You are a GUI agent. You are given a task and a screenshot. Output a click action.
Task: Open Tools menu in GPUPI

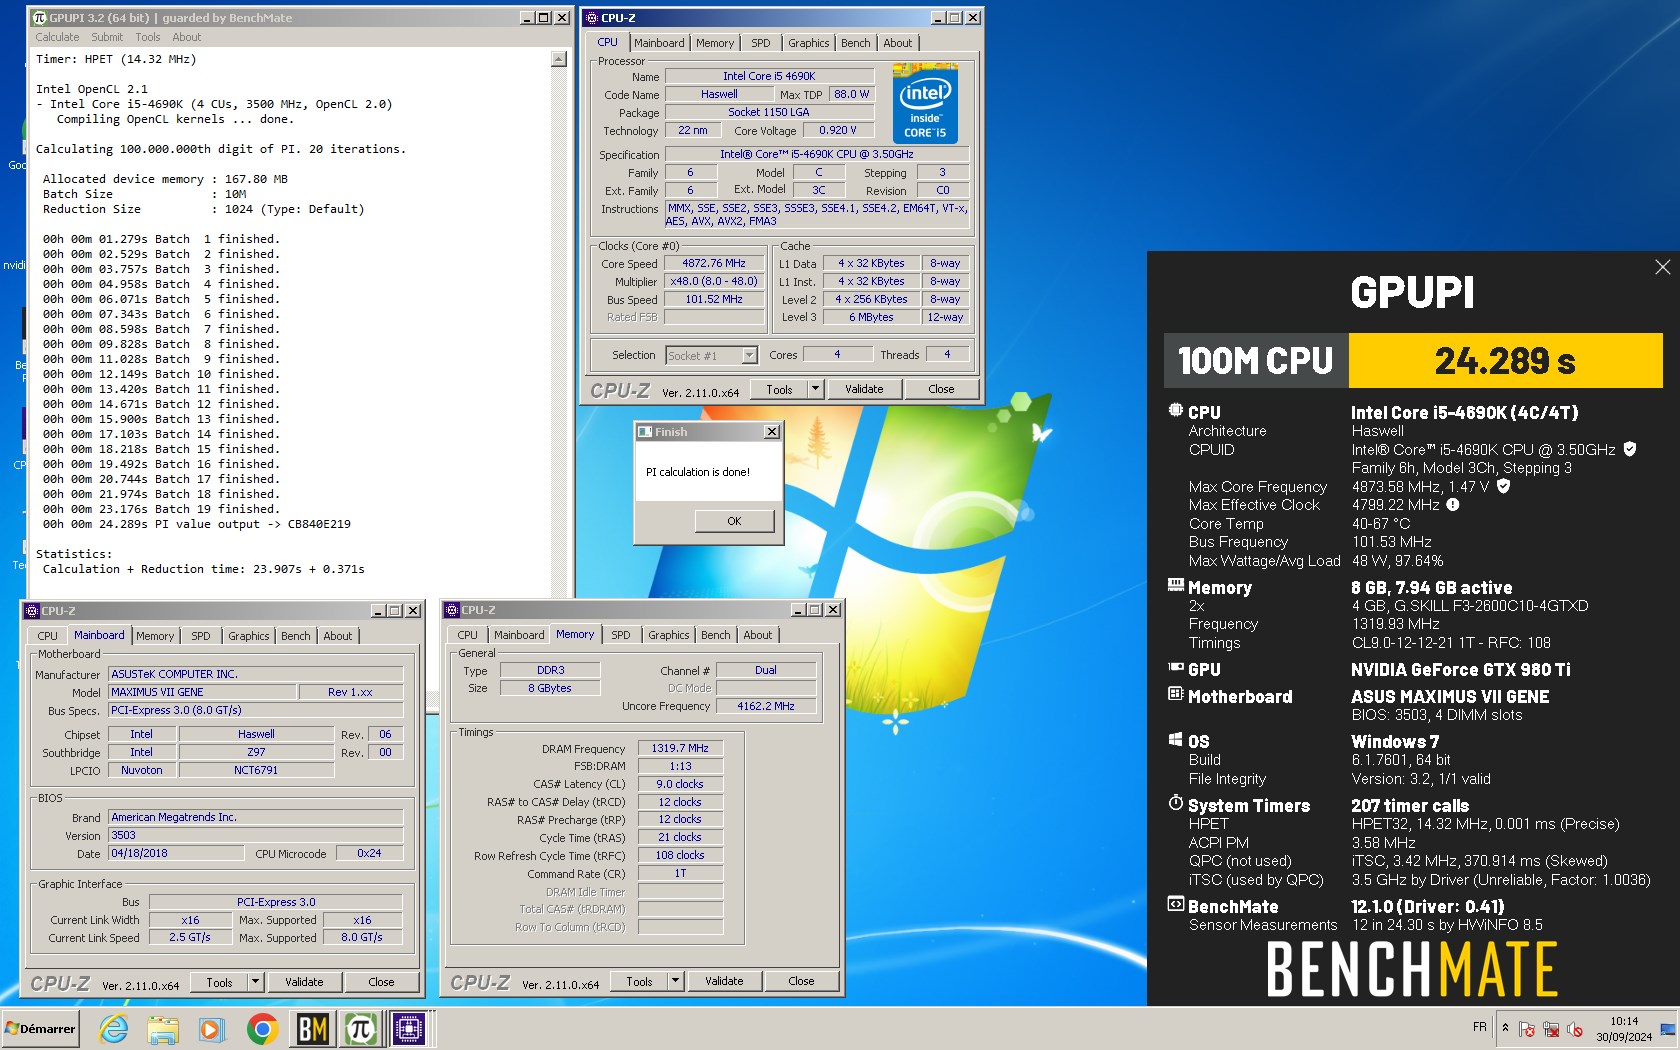point(148,37)
